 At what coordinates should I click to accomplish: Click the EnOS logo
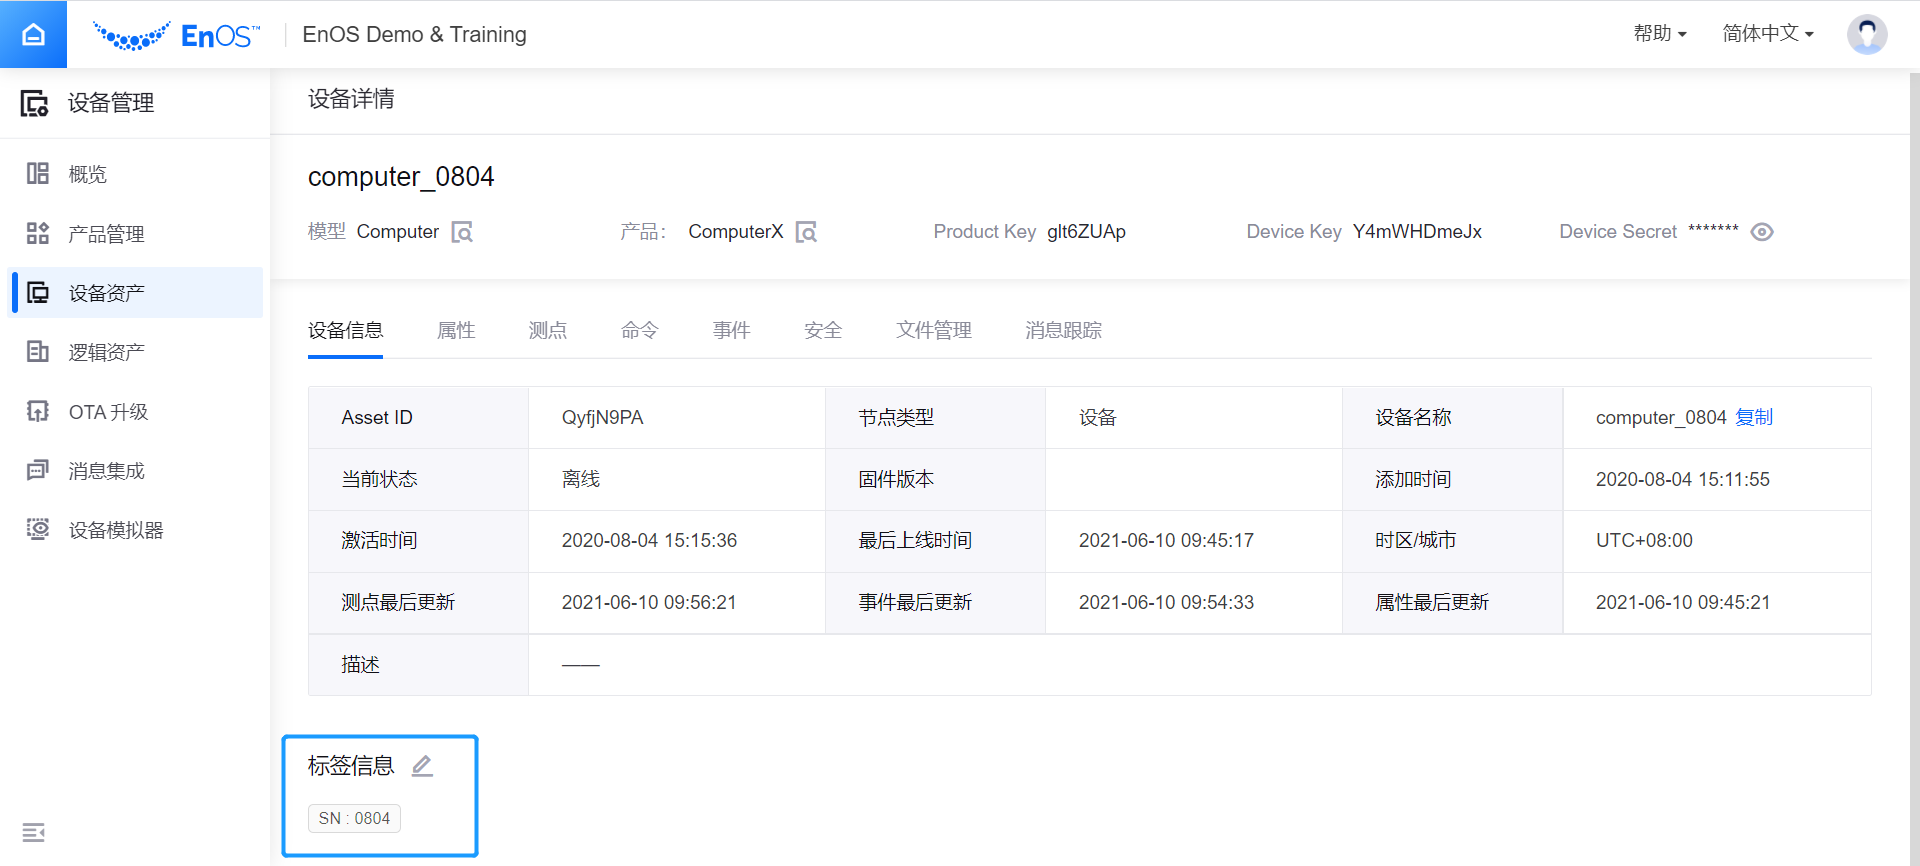coord(177,35)
